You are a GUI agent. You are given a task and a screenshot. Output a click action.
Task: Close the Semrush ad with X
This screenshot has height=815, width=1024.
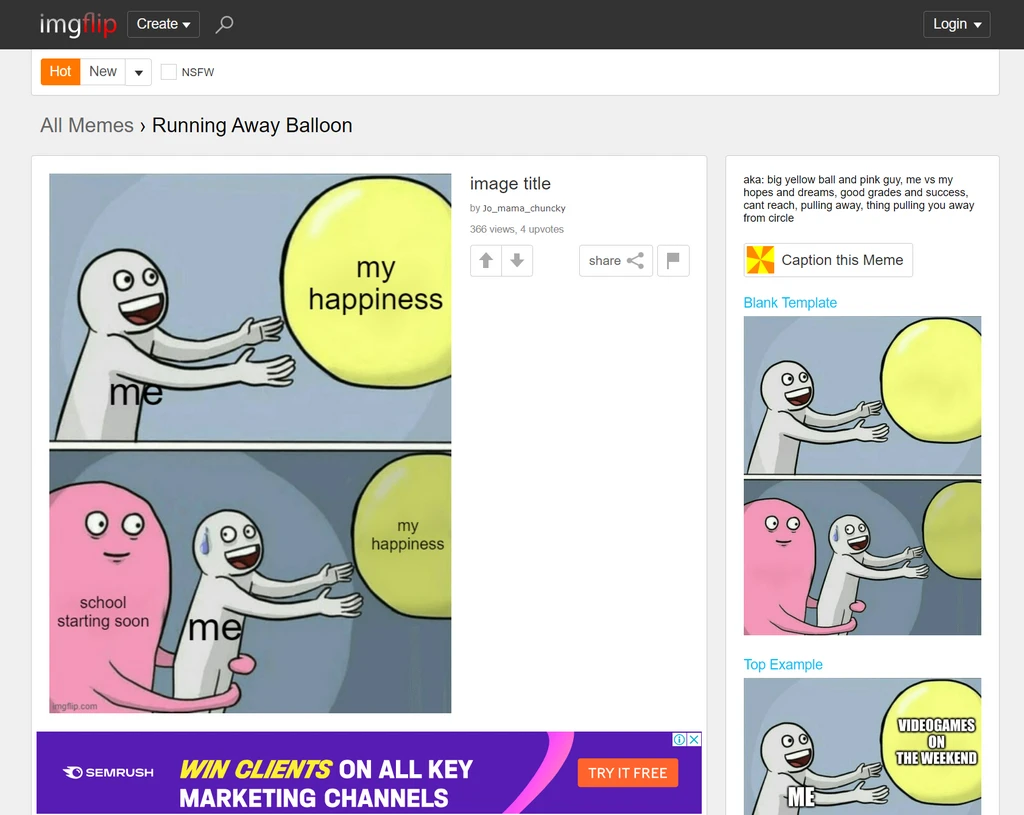point(694,740)
